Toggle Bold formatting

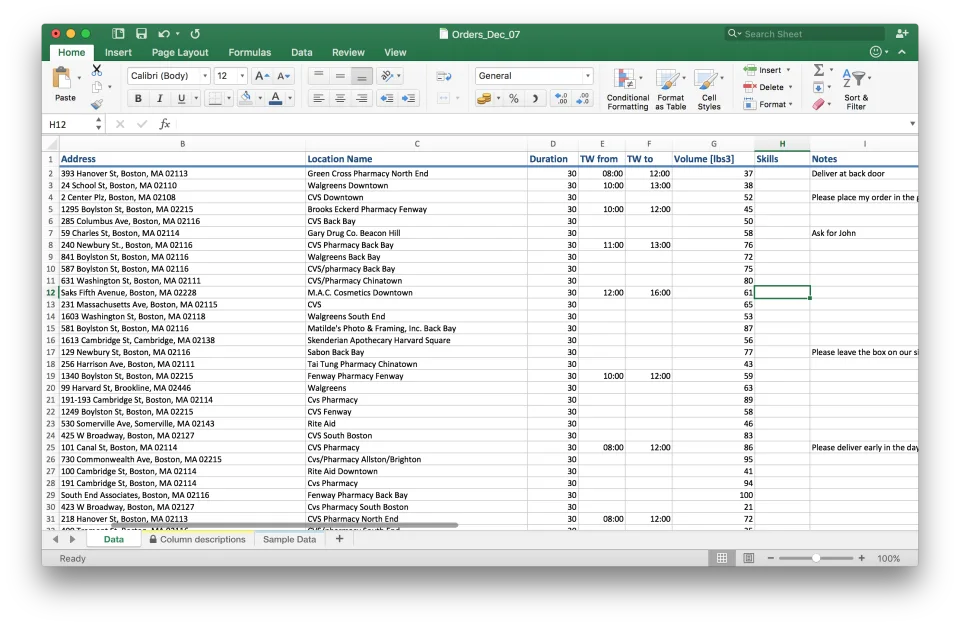pyautogui.click(x=138, y=98)
